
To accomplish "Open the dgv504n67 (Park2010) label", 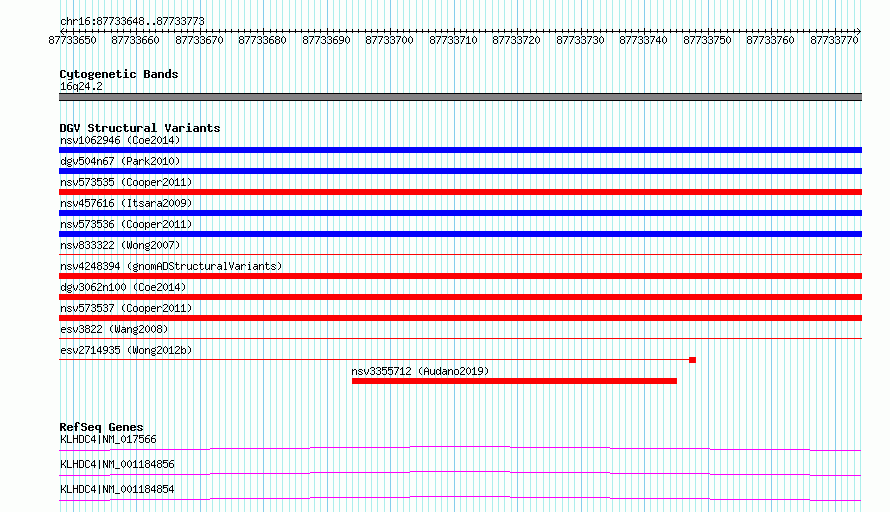I will click(x=120, y=161).
